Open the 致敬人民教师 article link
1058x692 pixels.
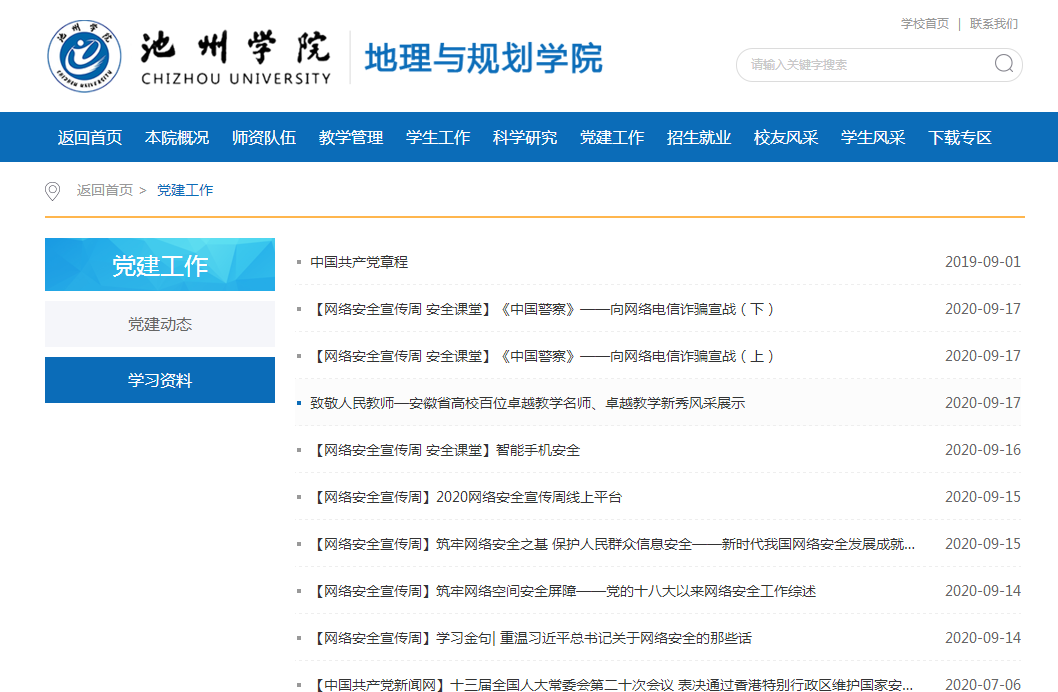point(527,403)
